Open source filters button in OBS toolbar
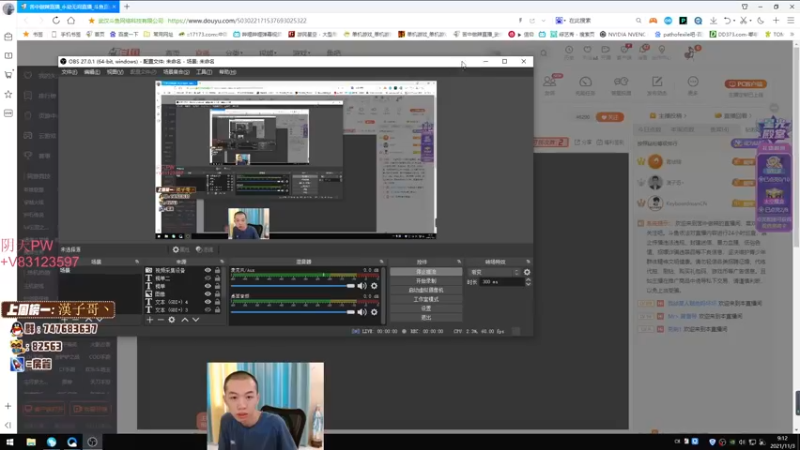 [x=205, y=249]
